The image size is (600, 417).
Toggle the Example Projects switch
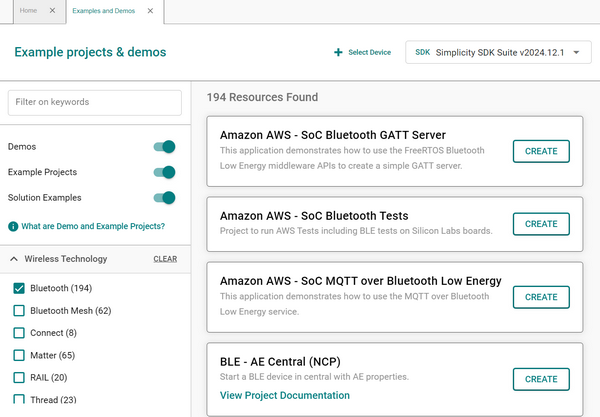[165, 172]
